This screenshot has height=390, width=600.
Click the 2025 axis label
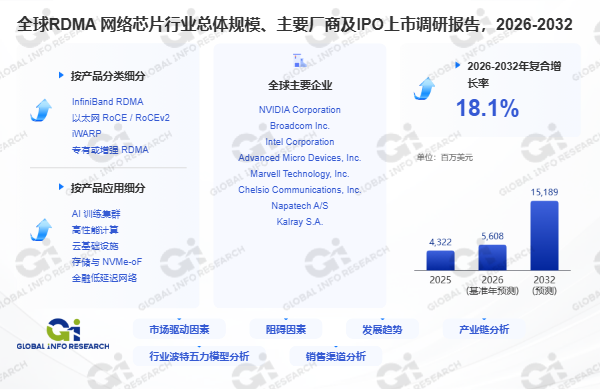tap(440, 280)
